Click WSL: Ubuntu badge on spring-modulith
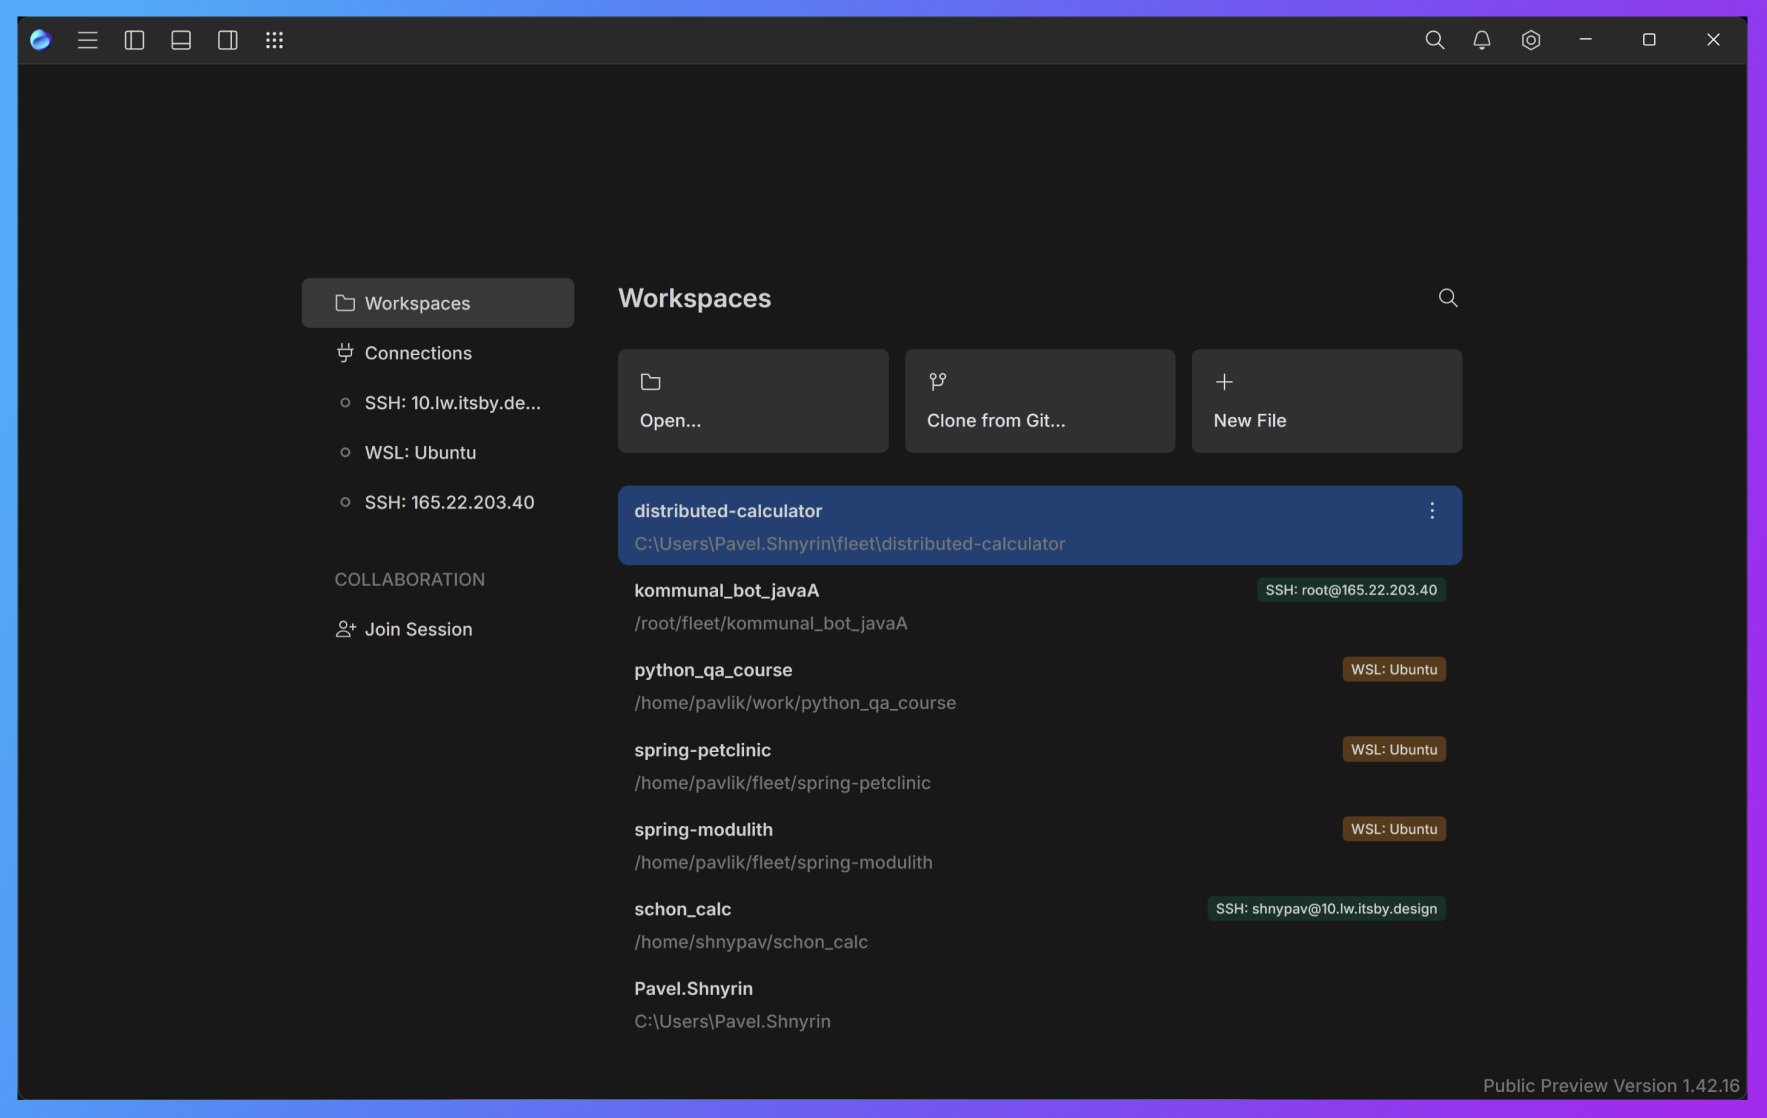 tap(1394, 829)
